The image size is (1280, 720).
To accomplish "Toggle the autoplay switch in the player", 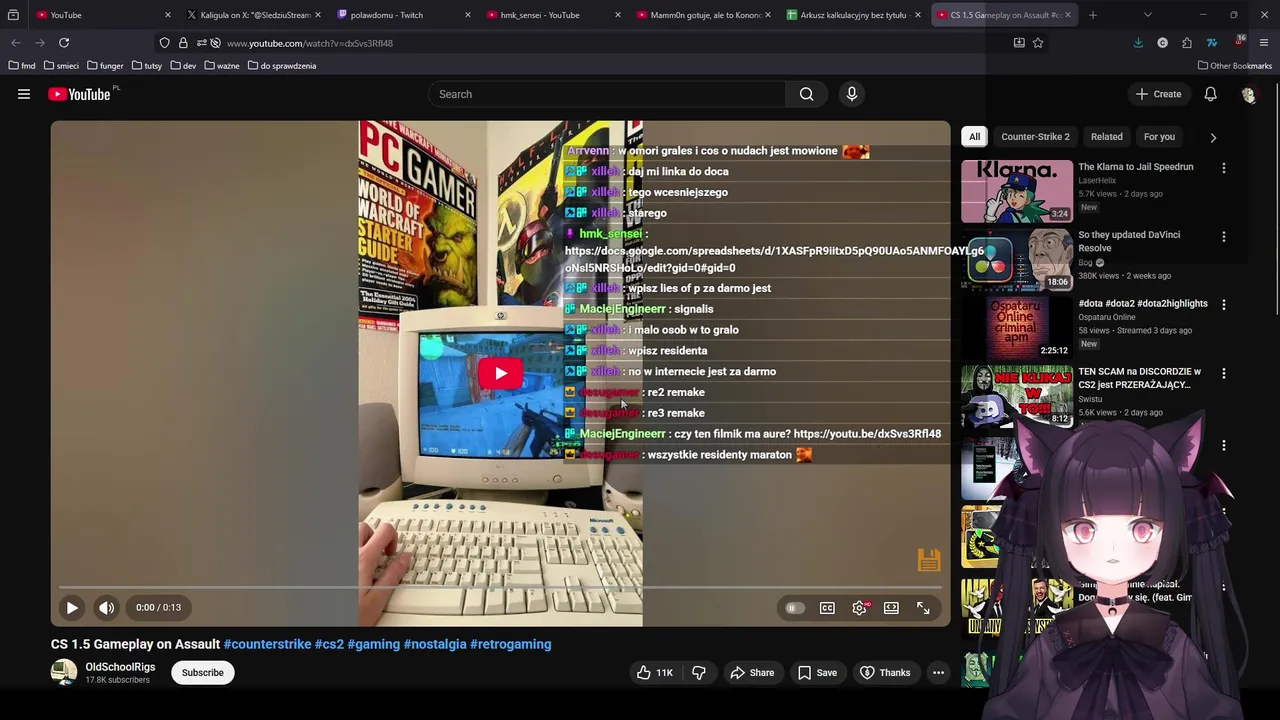I will tap(794, 608).
